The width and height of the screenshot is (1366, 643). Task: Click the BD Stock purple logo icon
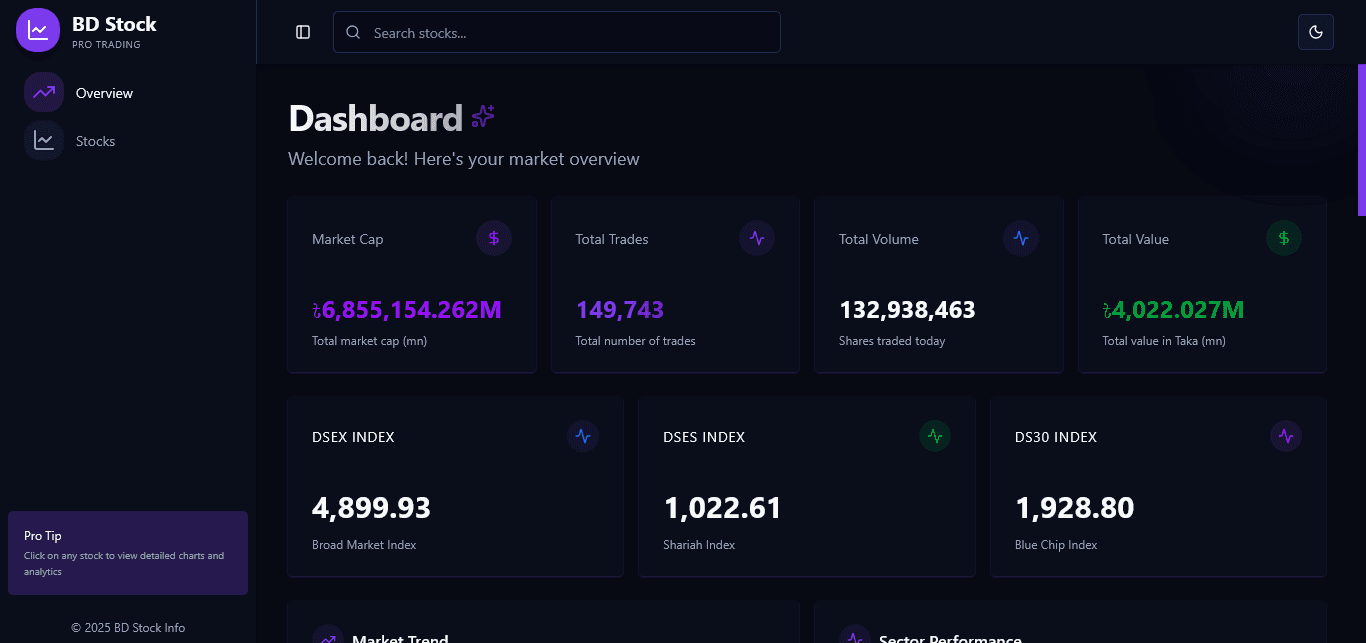click(x=38, y=29)
